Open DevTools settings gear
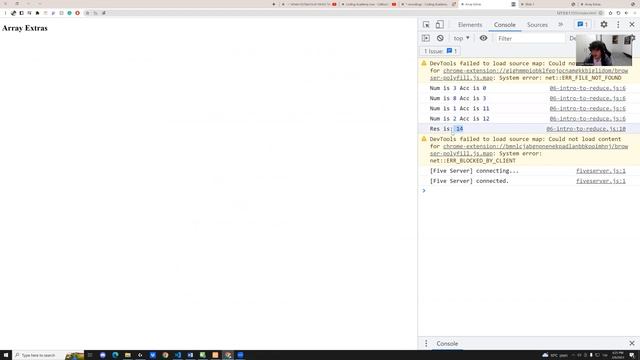Viewport: 640px width, 360px height. click(604, 24)
